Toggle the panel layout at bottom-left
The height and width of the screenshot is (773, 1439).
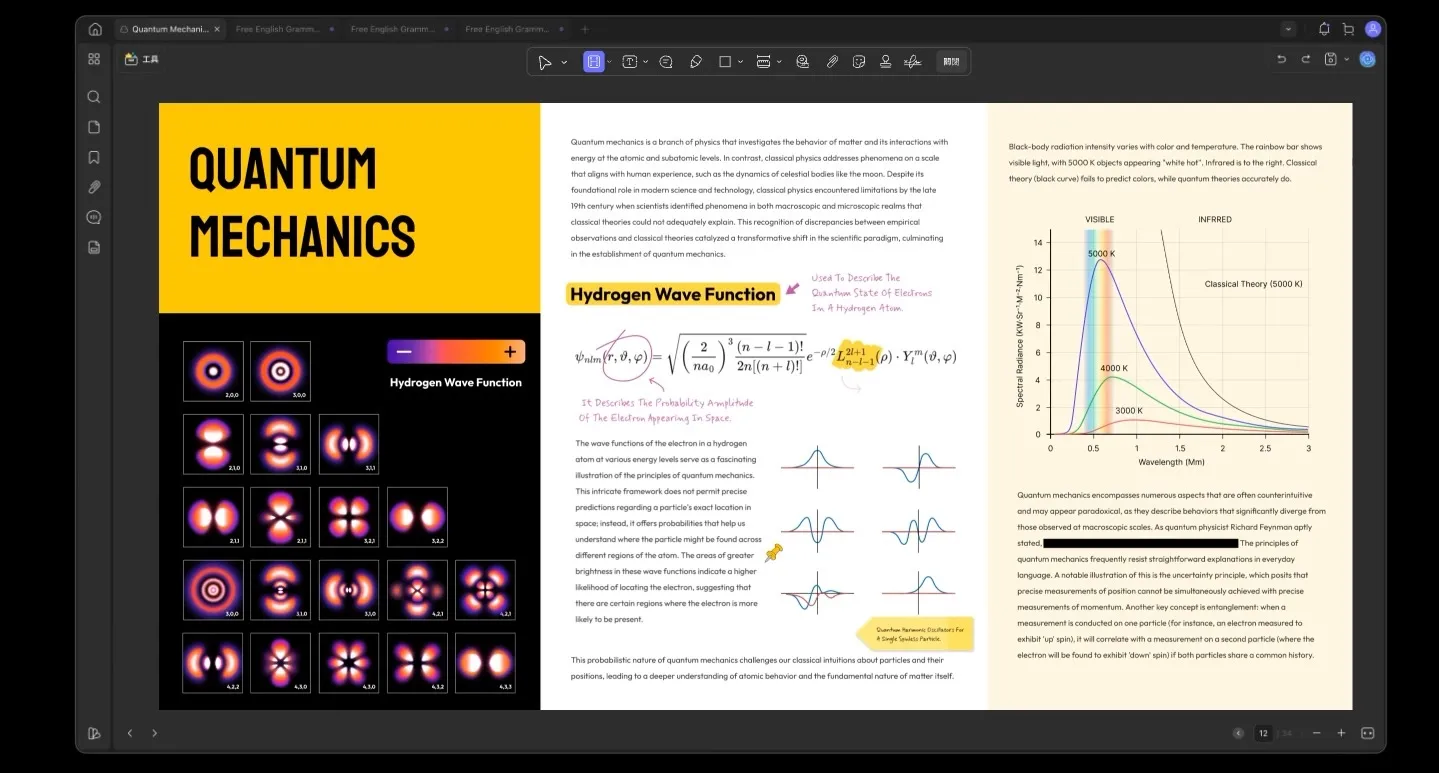(94, 733)
